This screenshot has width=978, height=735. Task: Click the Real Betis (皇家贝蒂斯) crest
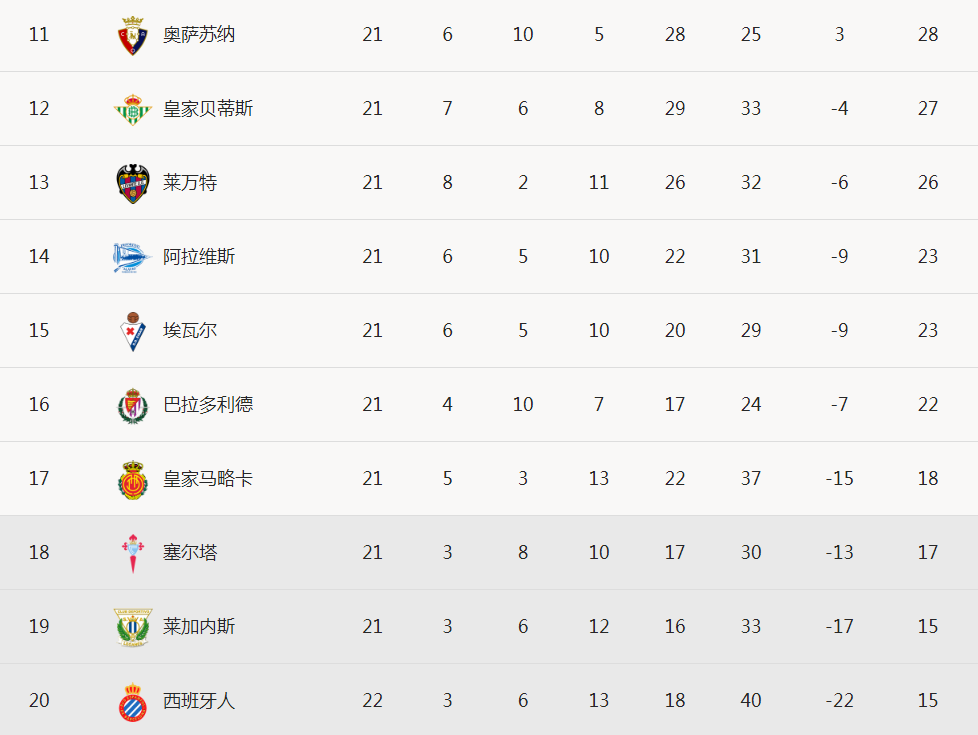coord(133,109)
